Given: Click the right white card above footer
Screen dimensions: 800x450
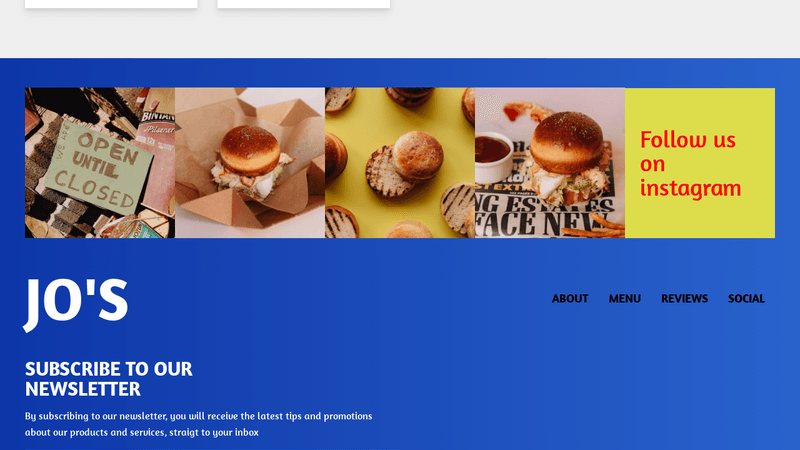Looking at the screenshot, I should [304, 4].
